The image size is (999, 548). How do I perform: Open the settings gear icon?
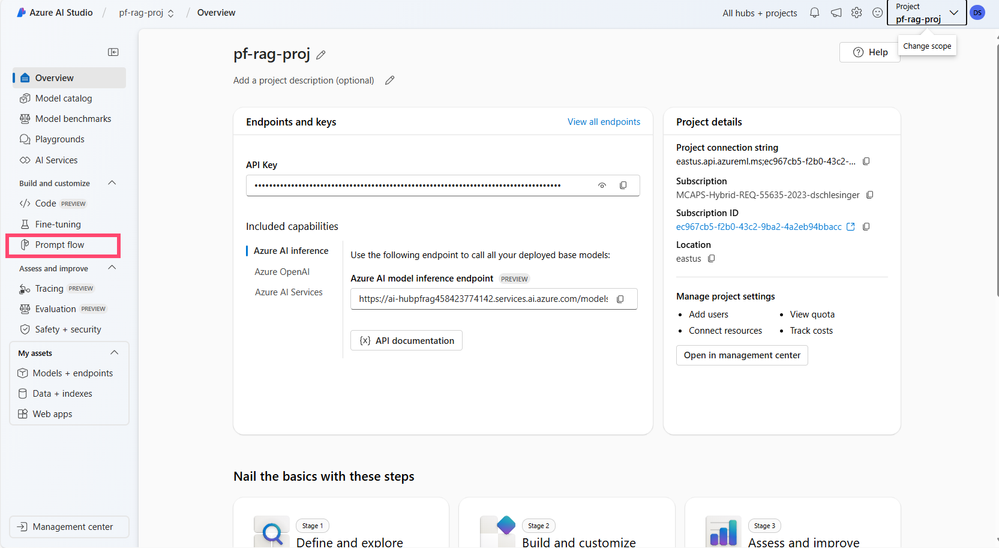[x=857, y=13]
